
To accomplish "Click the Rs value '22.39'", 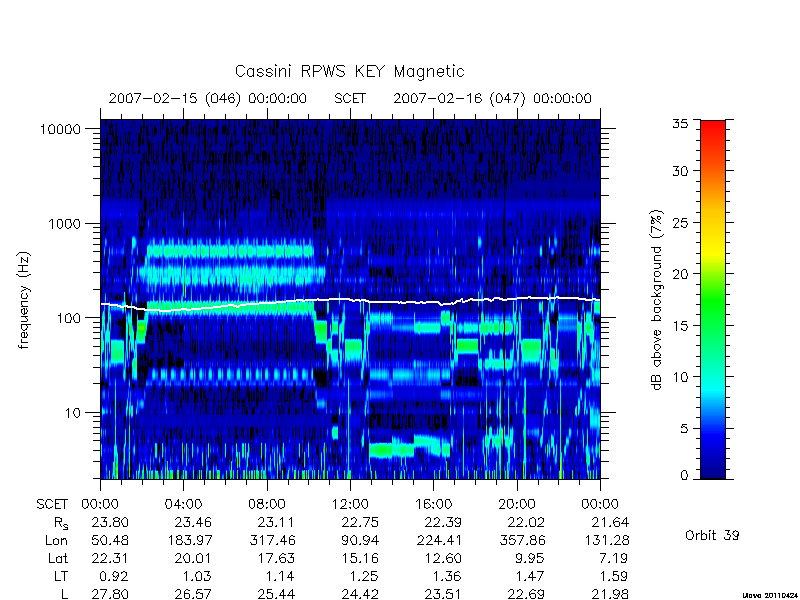I will (x=443, y=522).
